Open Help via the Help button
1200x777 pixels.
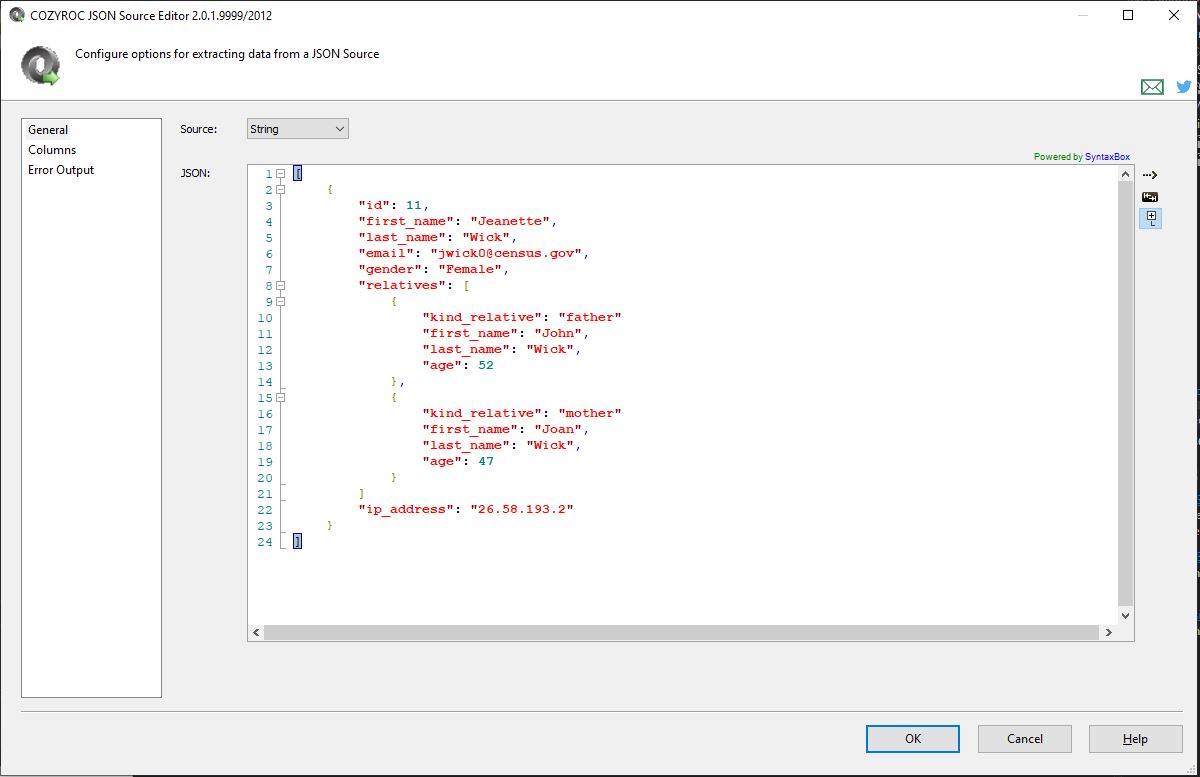tap(1135, 739)
